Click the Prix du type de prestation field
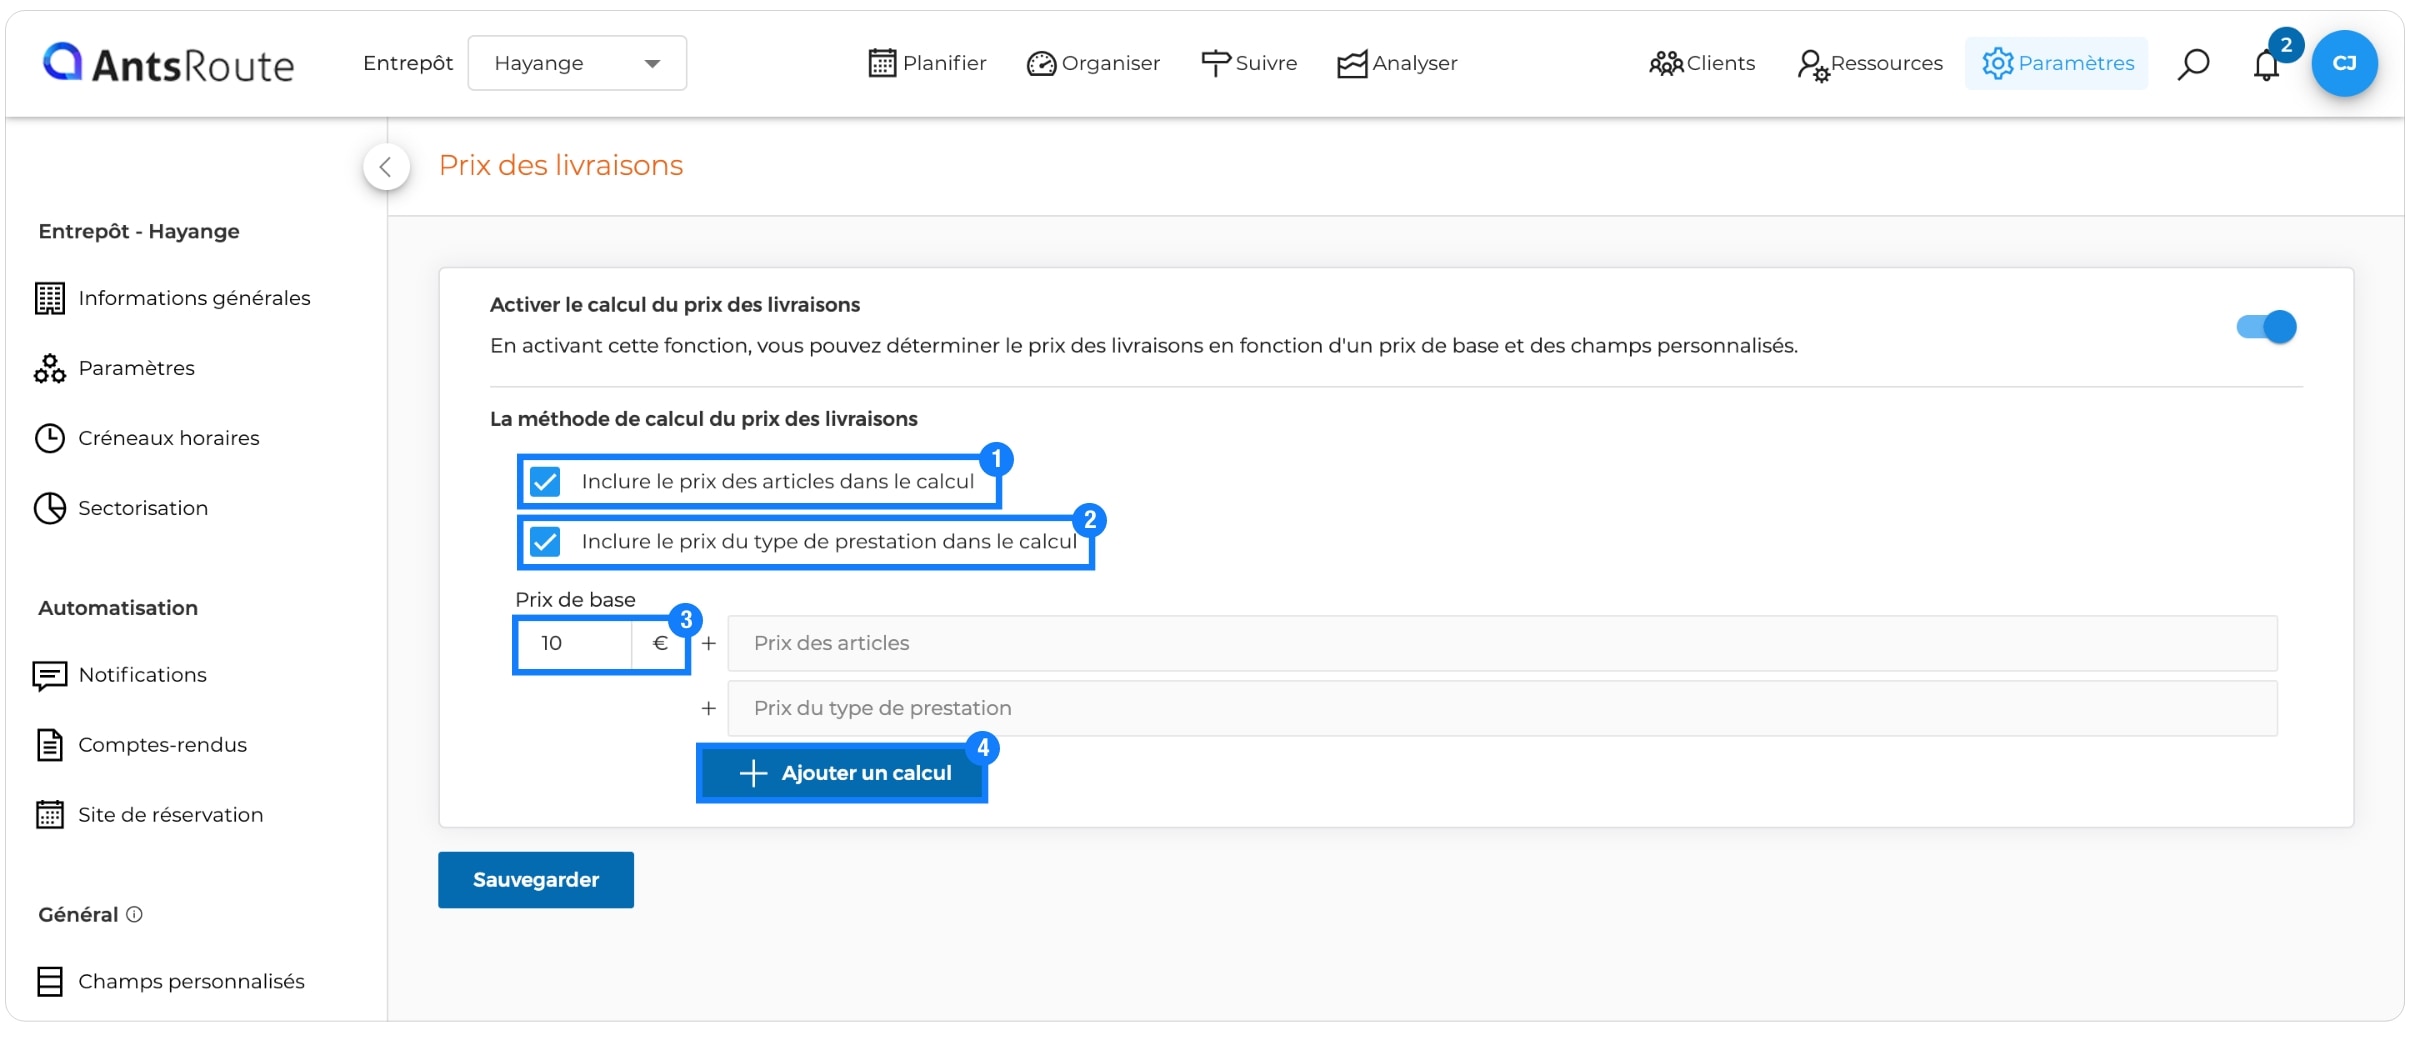This screenshot has height=1039, width=2410. coord(1502,708)
